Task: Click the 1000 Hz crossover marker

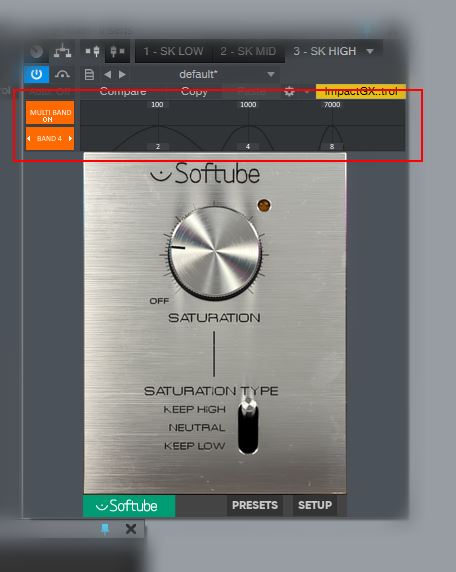Action: pos(248,105)
